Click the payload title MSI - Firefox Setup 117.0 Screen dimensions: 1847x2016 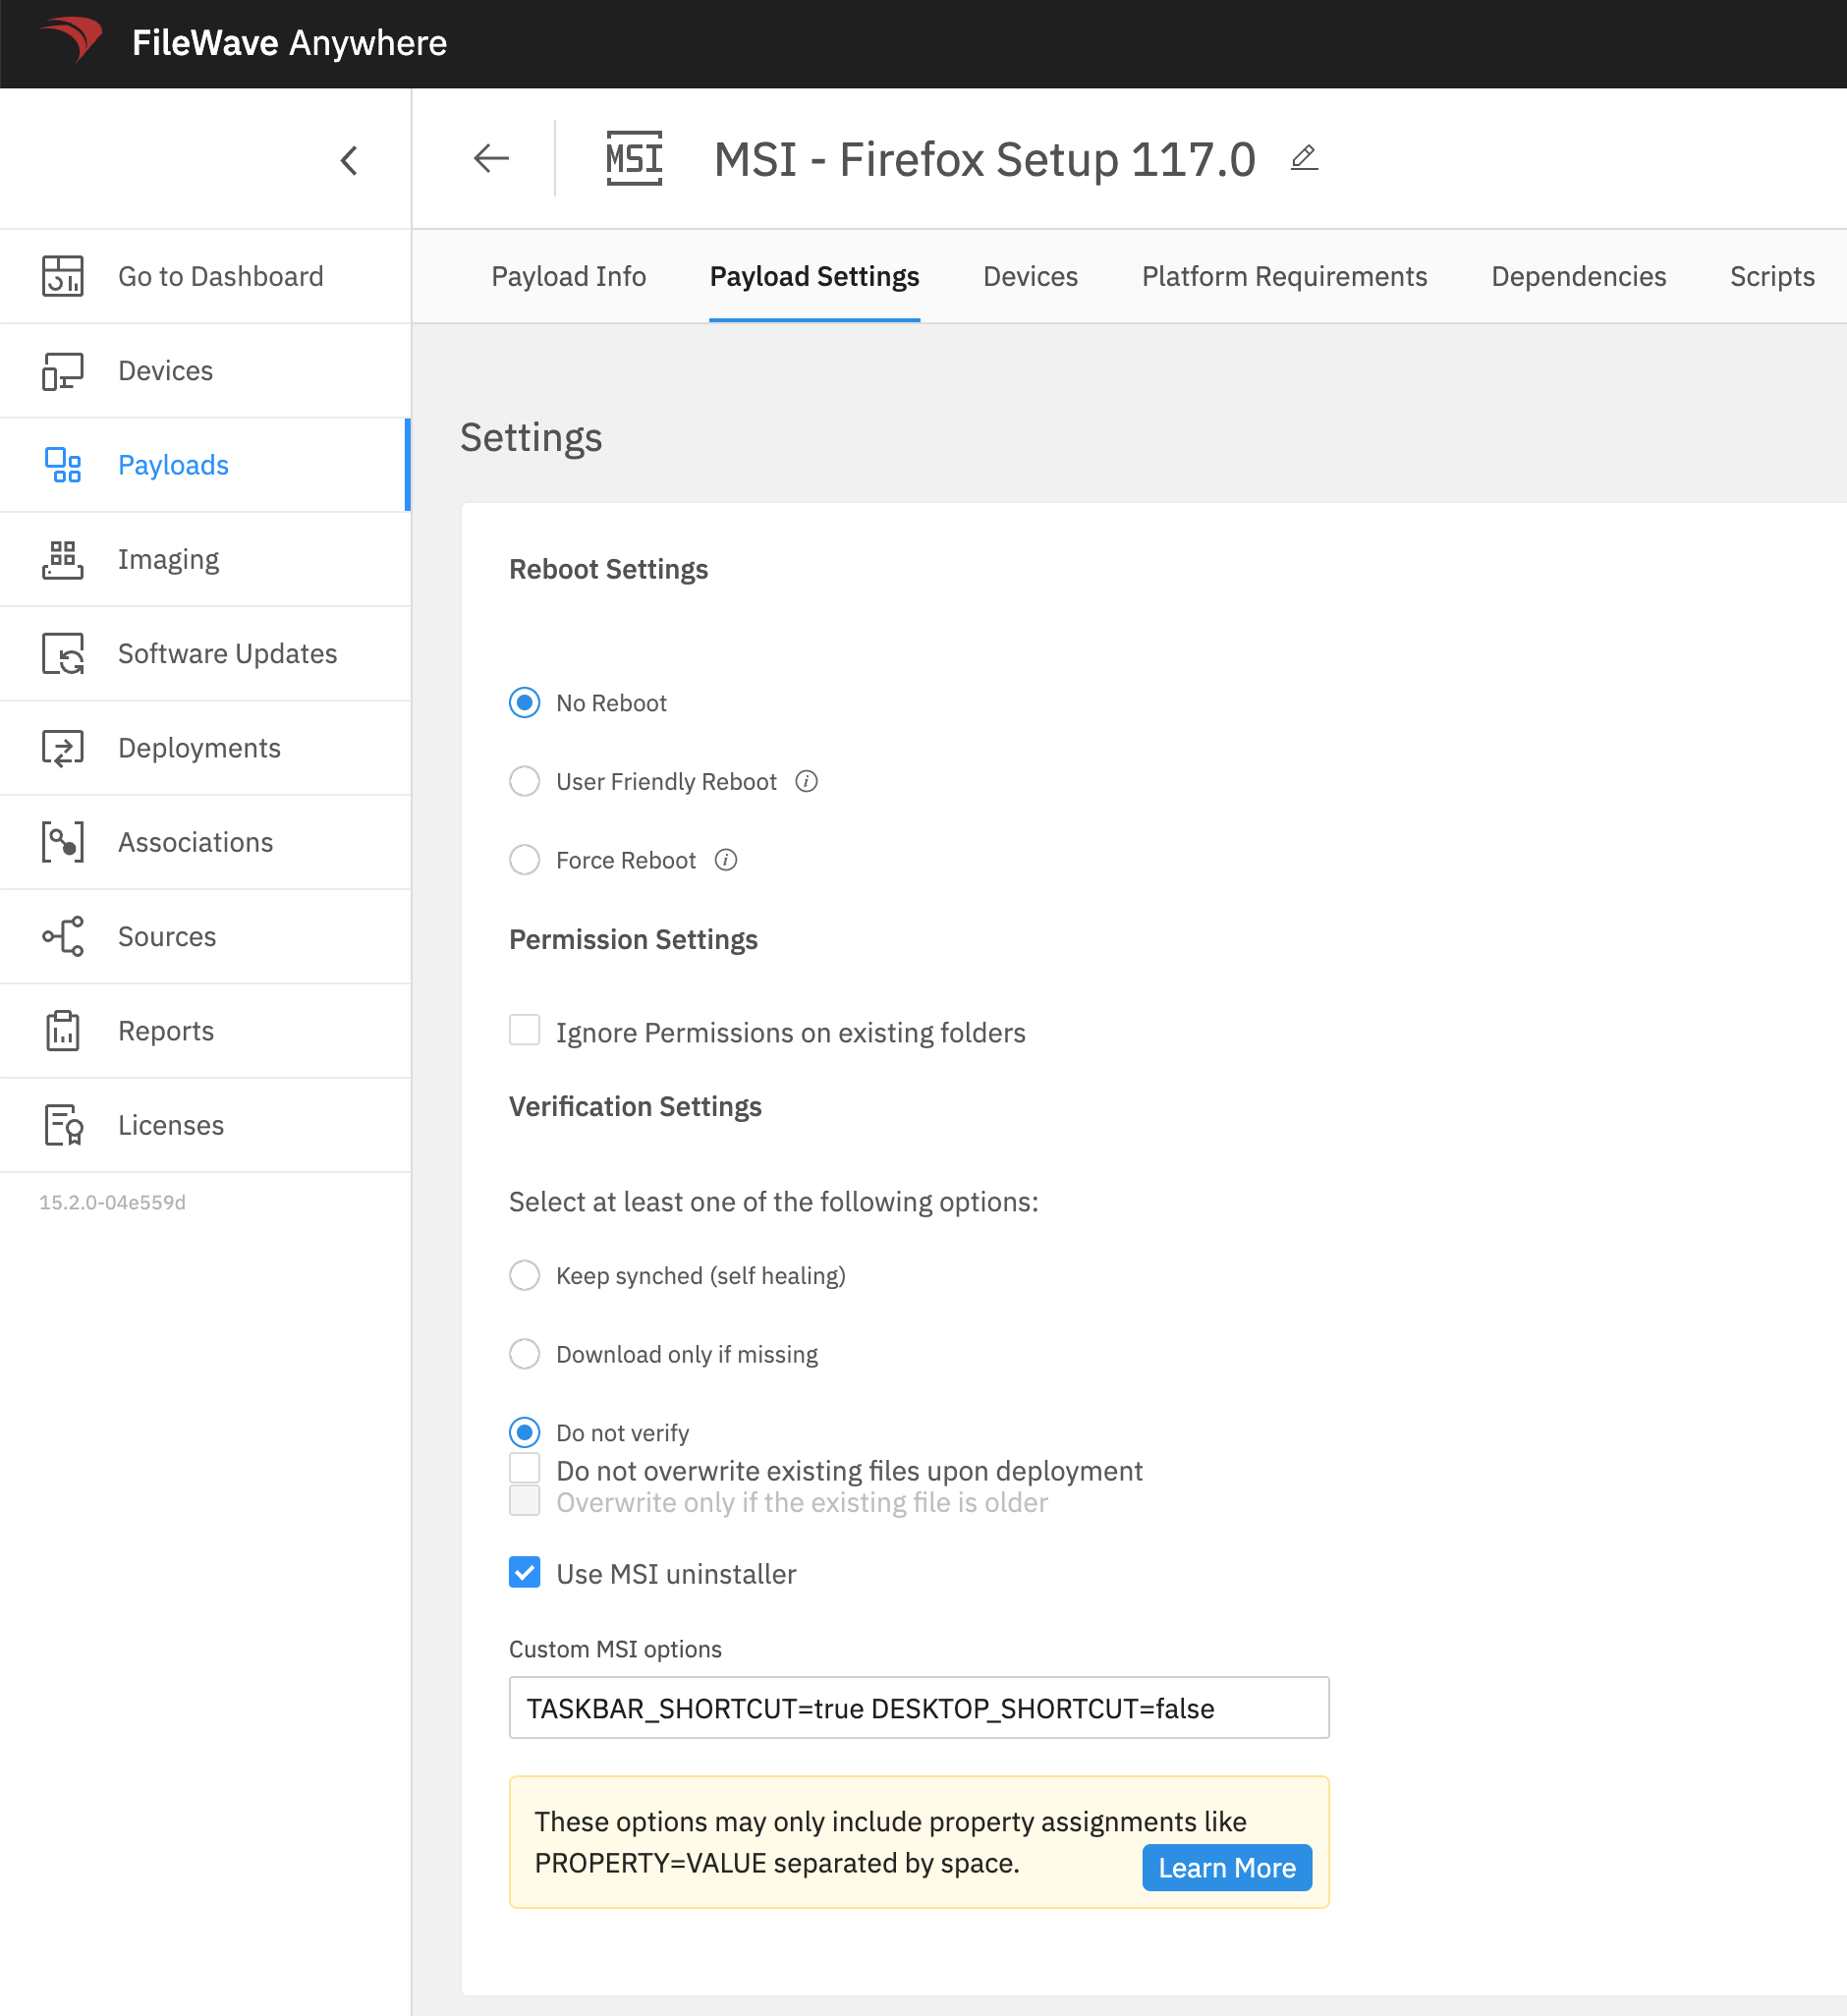[985, 159]
